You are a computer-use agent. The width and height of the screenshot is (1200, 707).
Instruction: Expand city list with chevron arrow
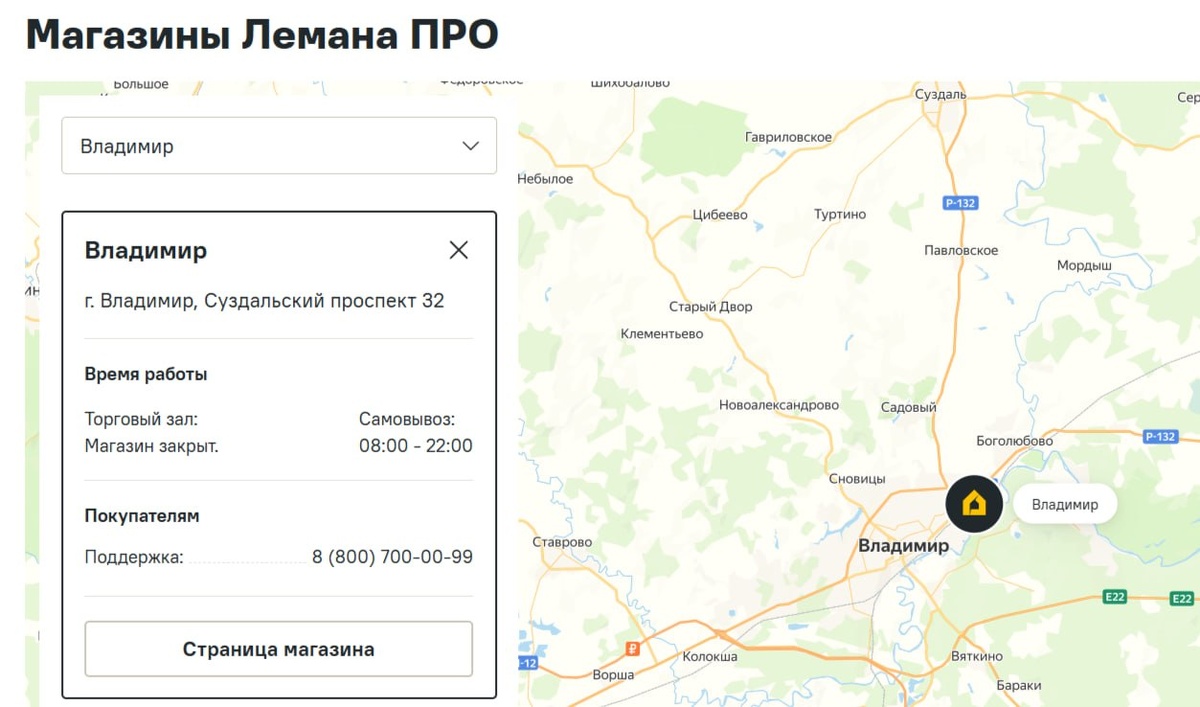[471, 146]
